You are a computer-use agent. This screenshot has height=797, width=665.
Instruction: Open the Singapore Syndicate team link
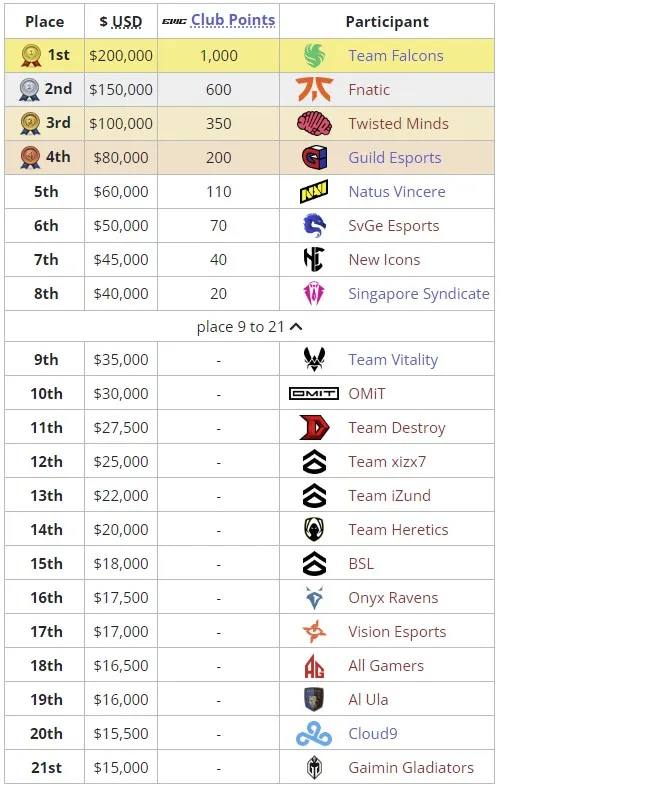pyautogui.click(x=419, y=294)
